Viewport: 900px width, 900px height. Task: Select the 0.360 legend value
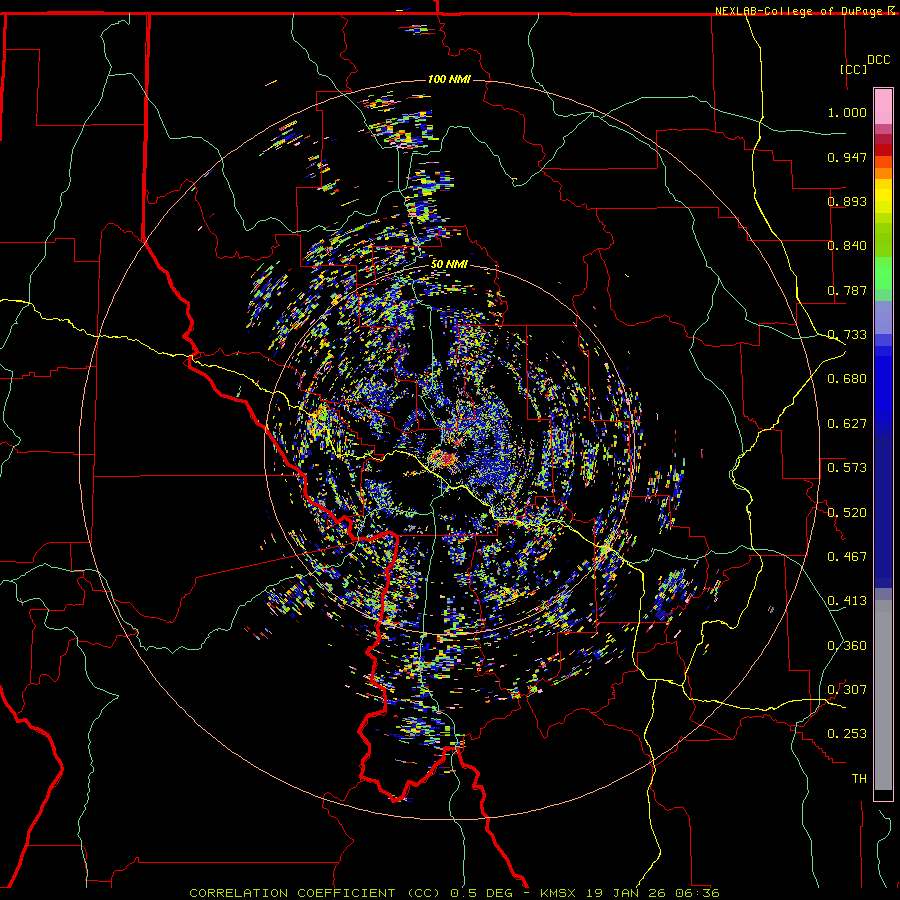[x=847, y=646]
